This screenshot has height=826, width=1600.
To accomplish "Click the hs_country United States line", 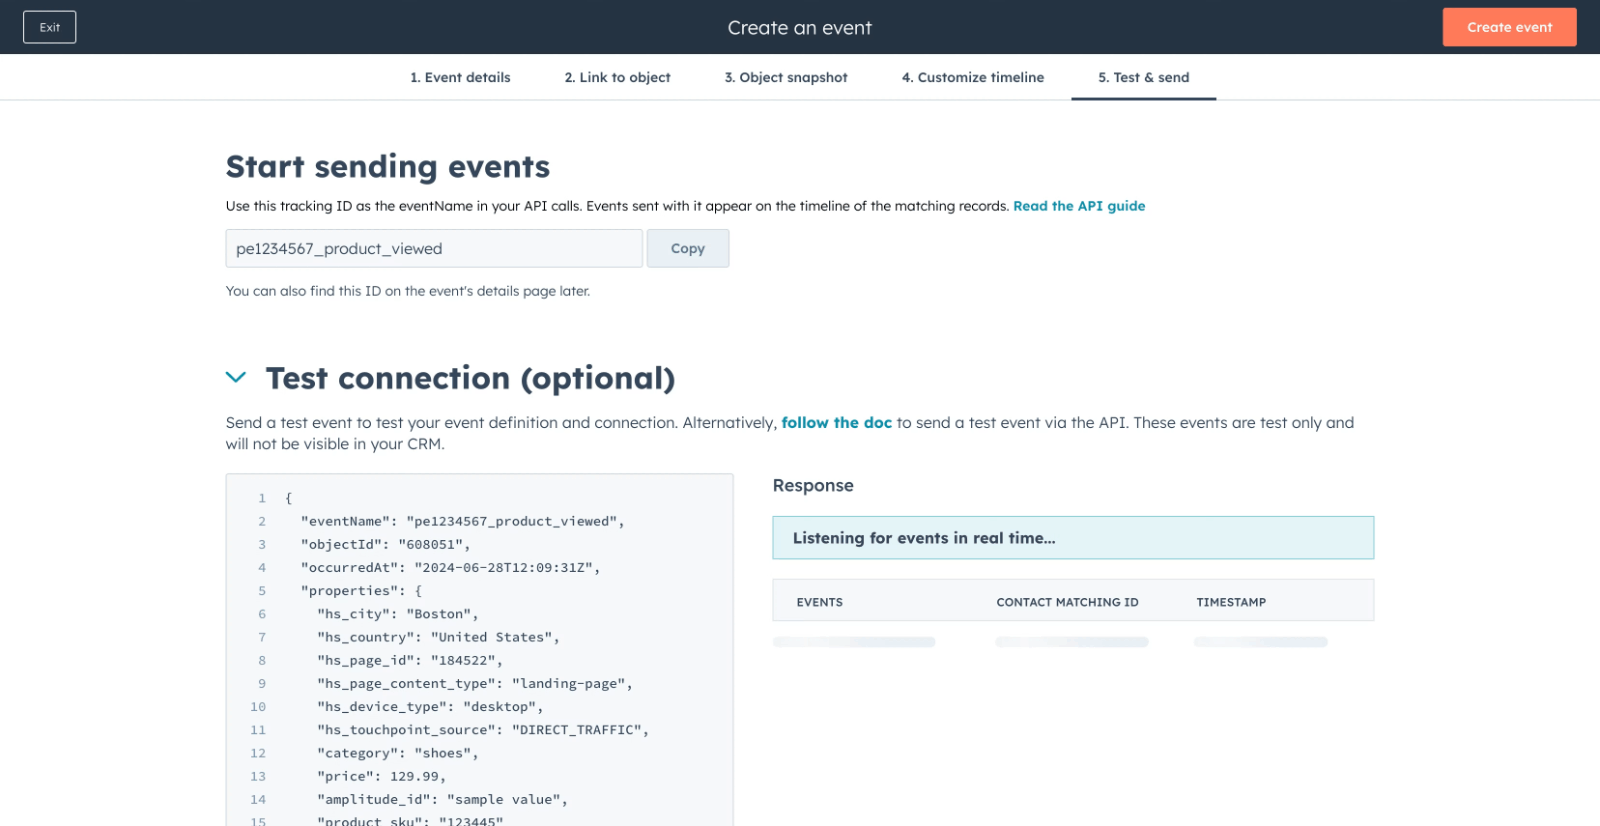I will 438,637.
